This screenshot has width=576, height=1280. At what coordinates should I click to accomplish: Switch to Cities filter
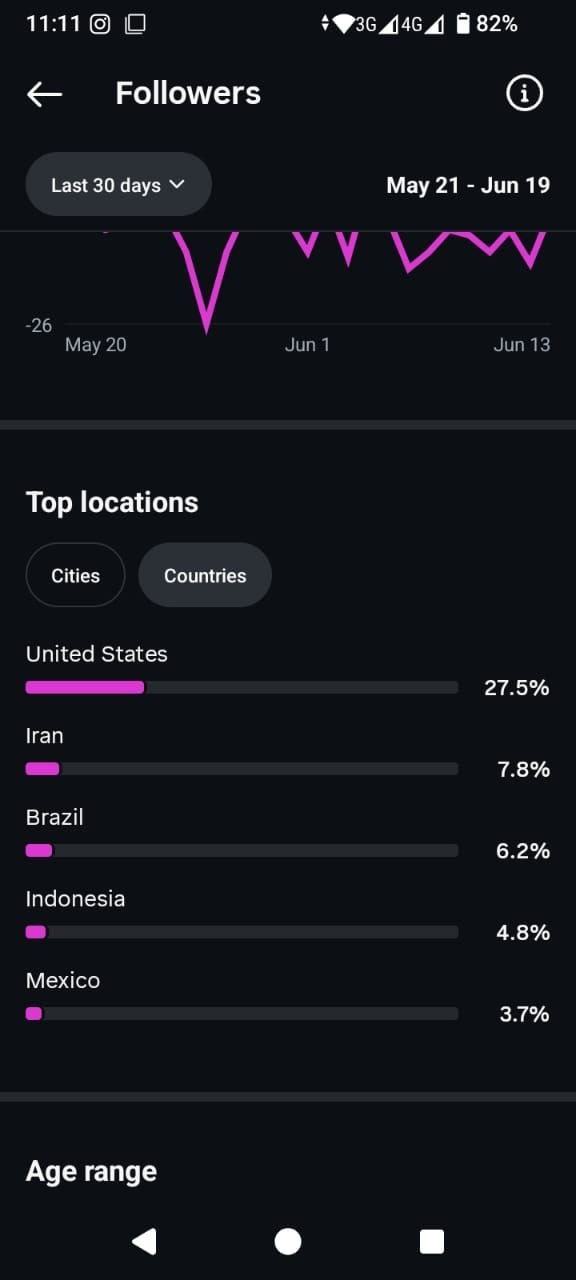point(76,575)
